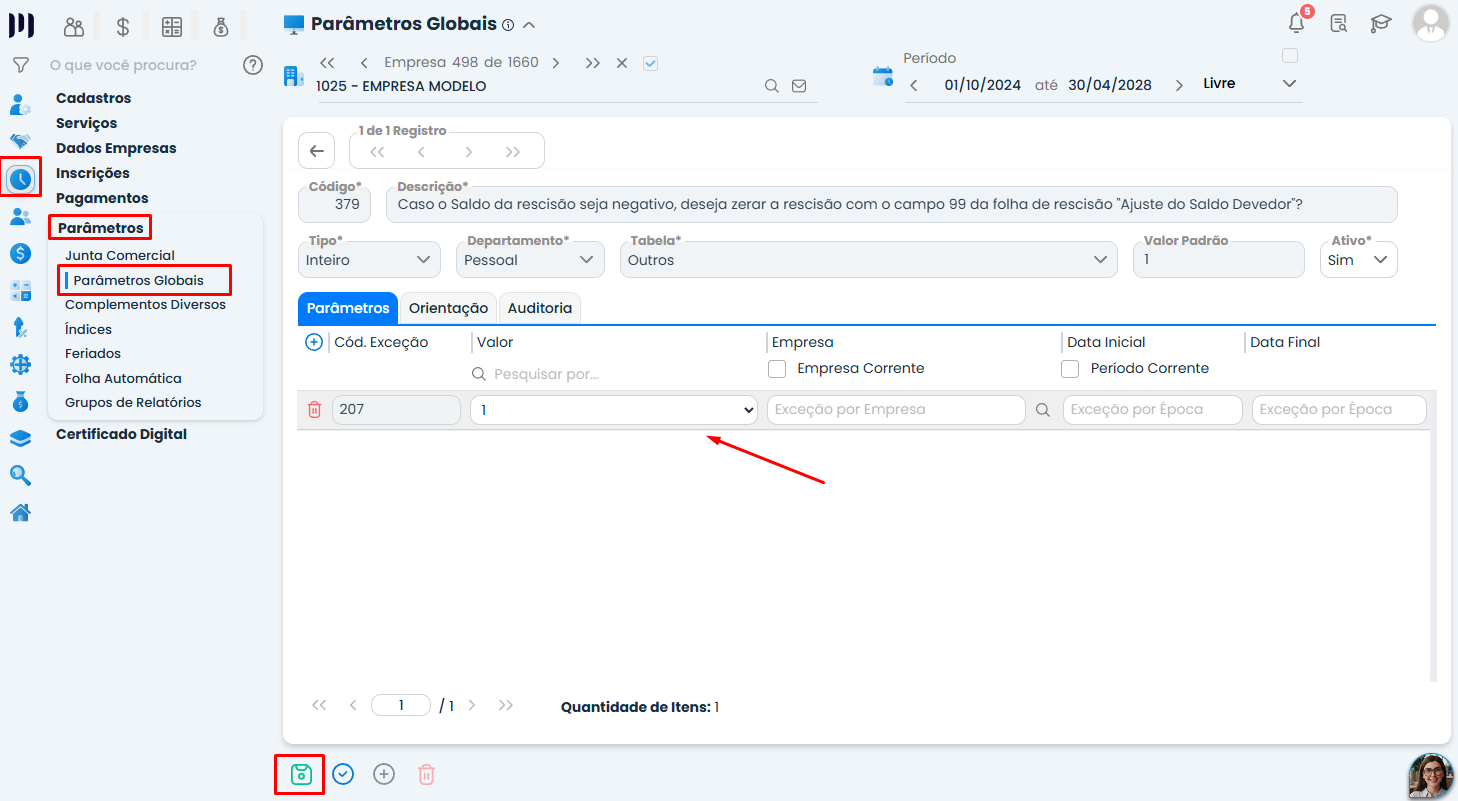Open the Tipo dropdown
The width and height of the screenshot is (1458, 801).
pos(369,260)
